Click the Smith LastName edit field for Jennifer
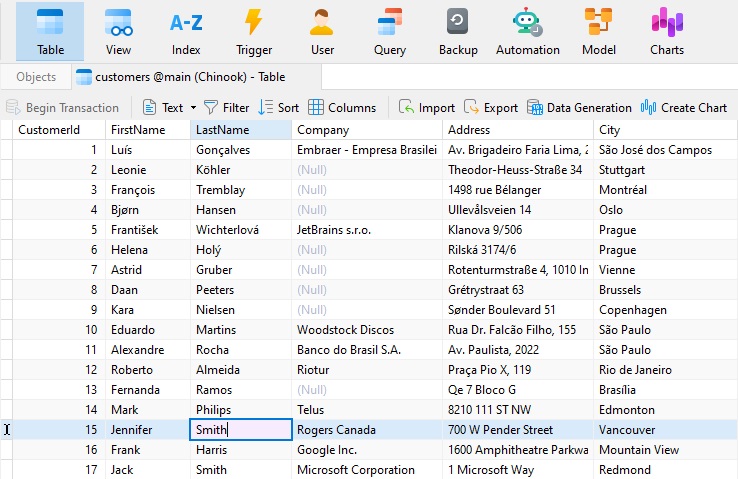Screen dimensions: 738x479 [241, 430]
